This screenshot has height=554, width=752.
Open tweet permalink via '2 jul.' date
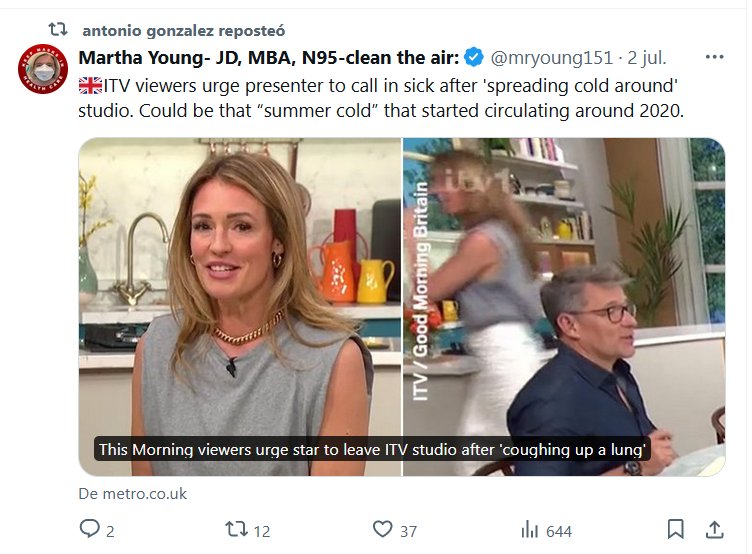644,57
